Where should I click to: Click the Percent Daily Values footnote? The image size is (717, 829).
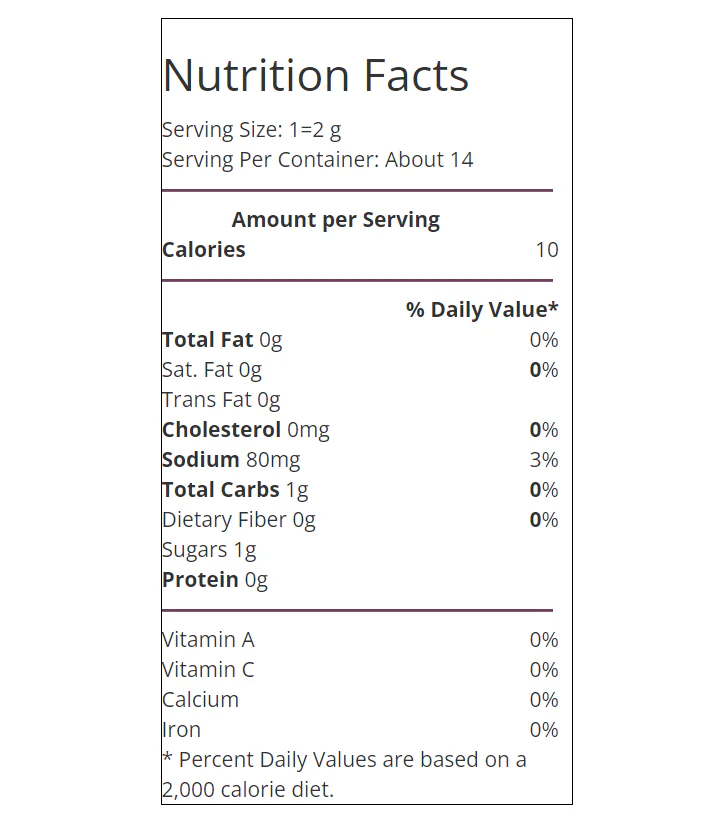[344, 775]
